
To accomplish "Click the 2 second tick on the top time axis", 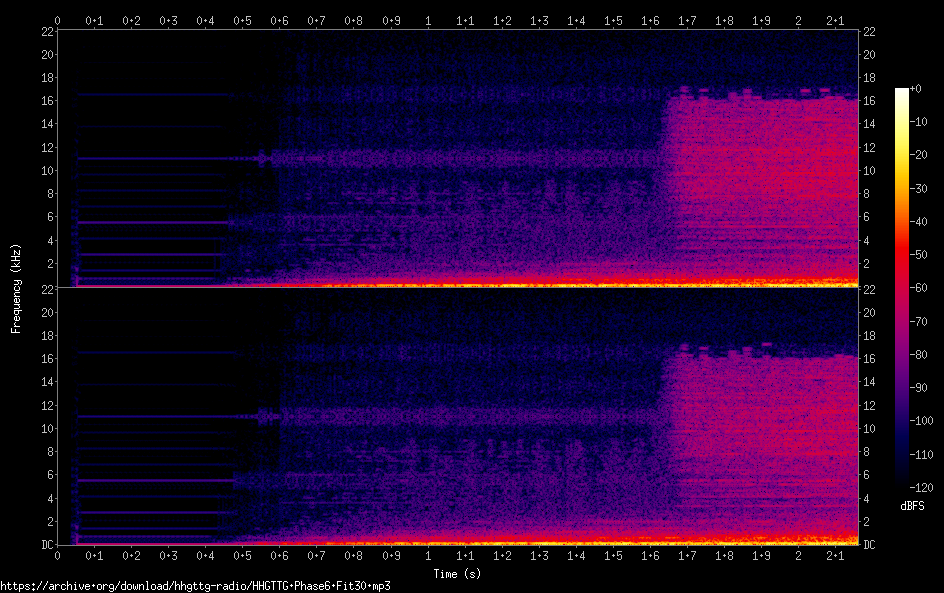I will tap(798, 19).
